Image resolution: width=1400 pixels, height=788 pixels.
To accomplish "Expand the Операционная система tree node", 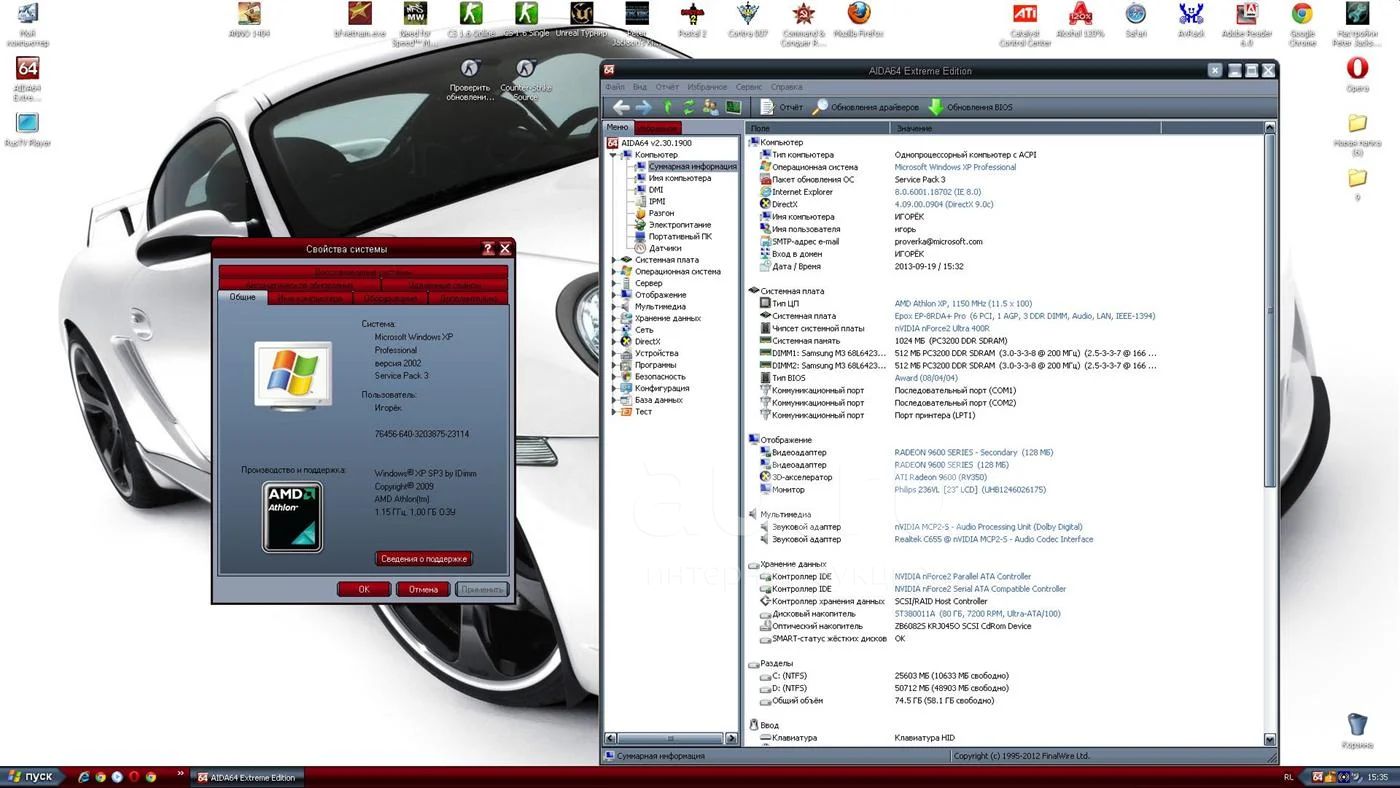I will (614, 271).
